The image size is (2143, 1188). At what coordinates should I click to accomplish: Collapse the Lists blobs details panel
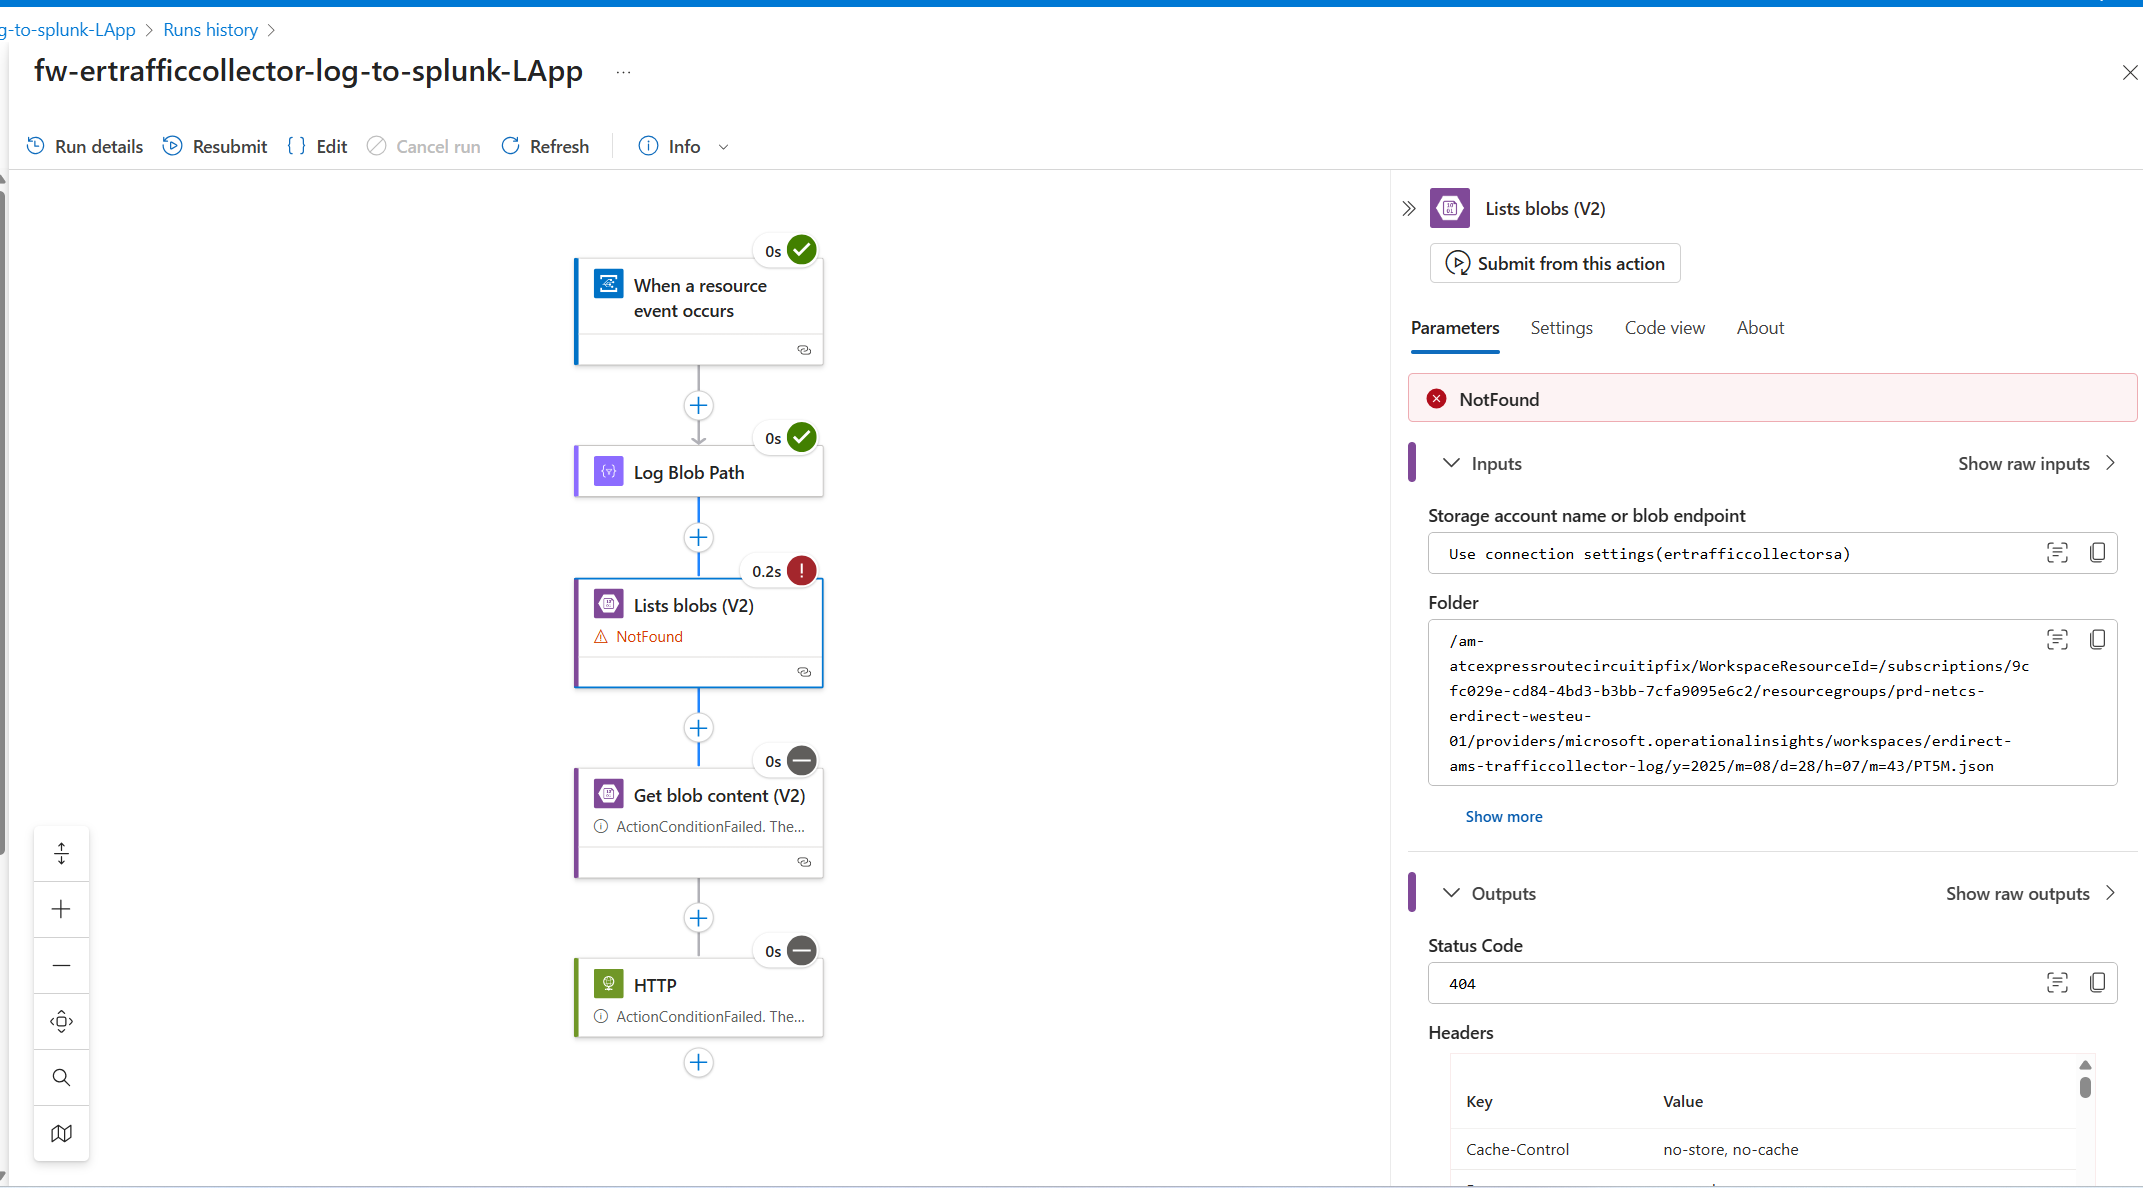coord(1409,209)
